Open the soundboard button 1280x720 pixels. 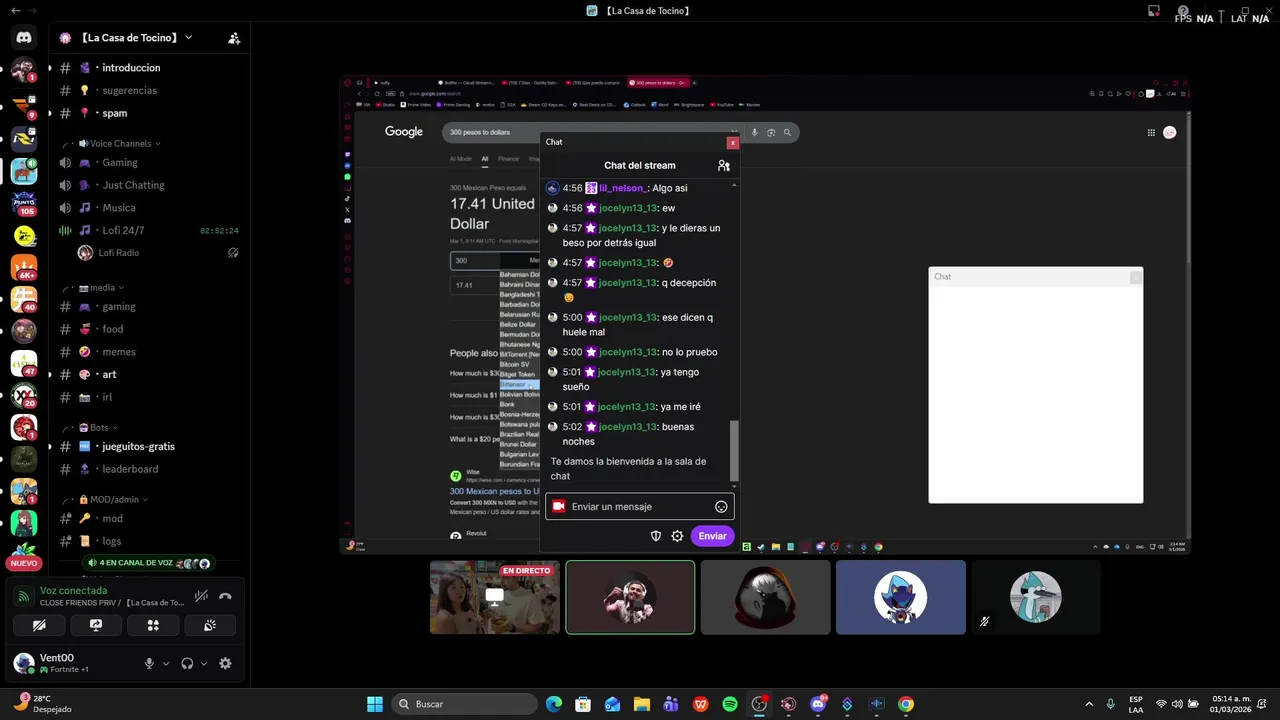click(x=210, y=625)
